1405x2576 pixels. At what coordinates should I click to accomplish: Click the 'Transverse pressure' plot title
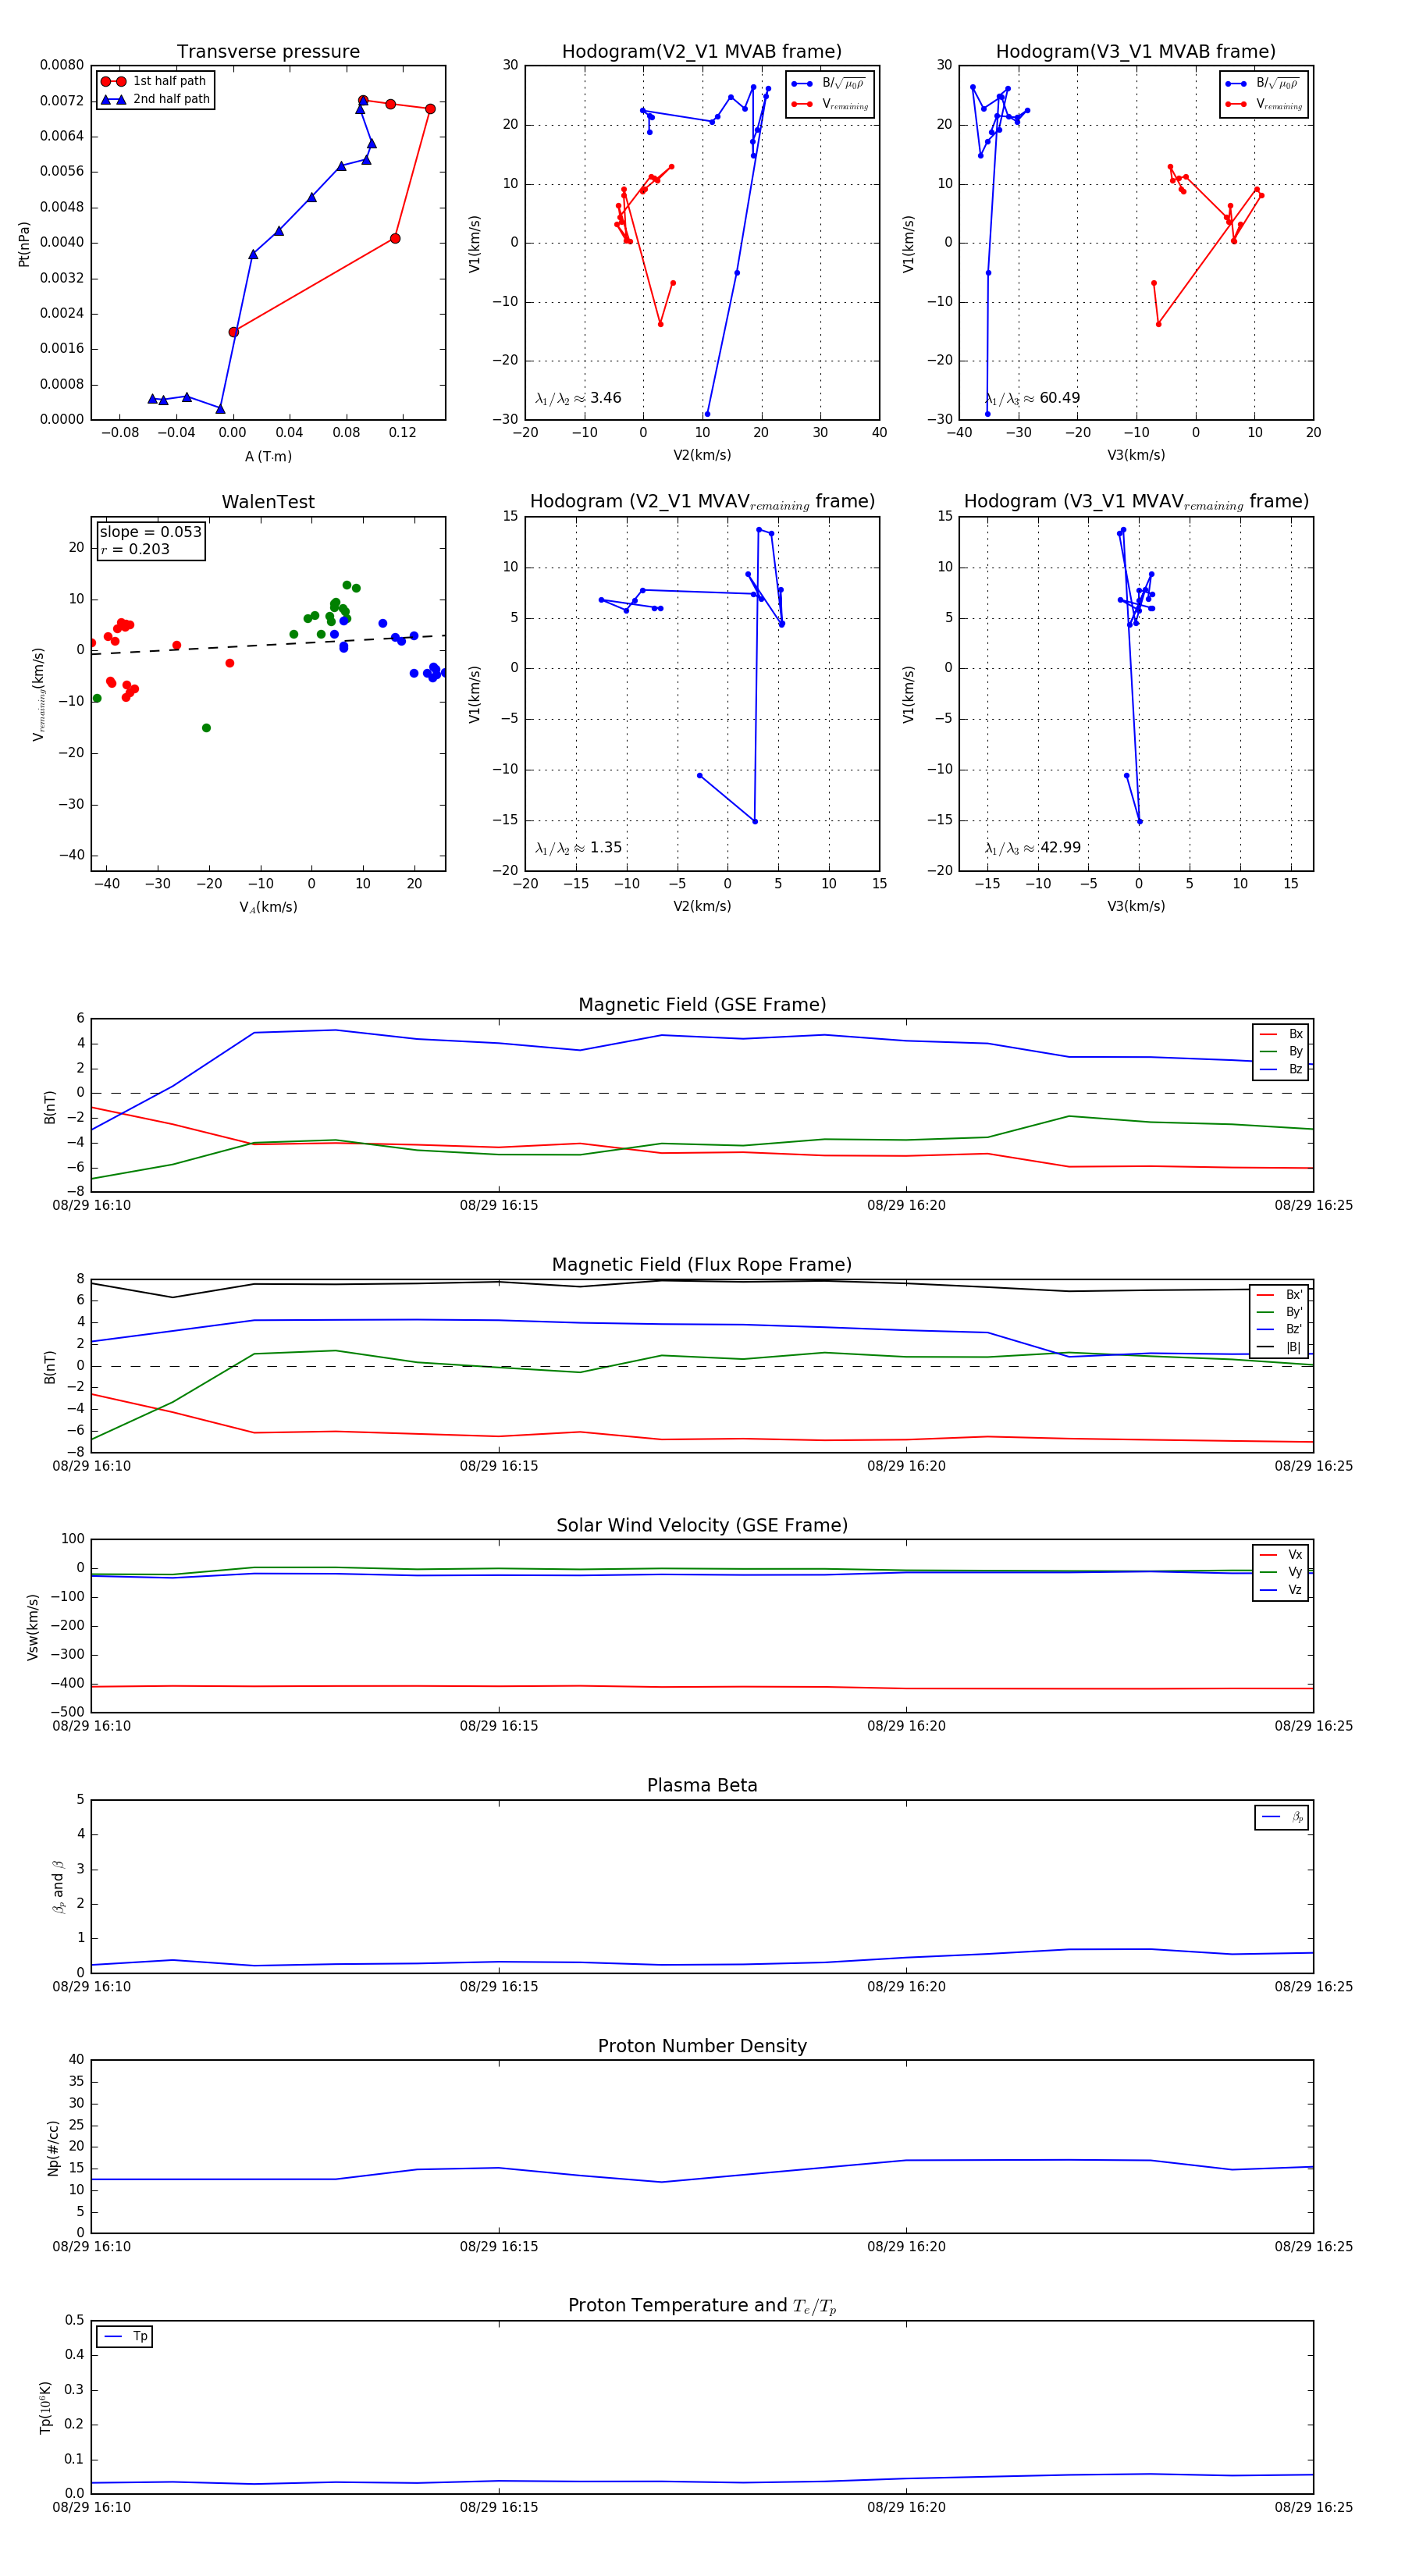click(268, 52)
